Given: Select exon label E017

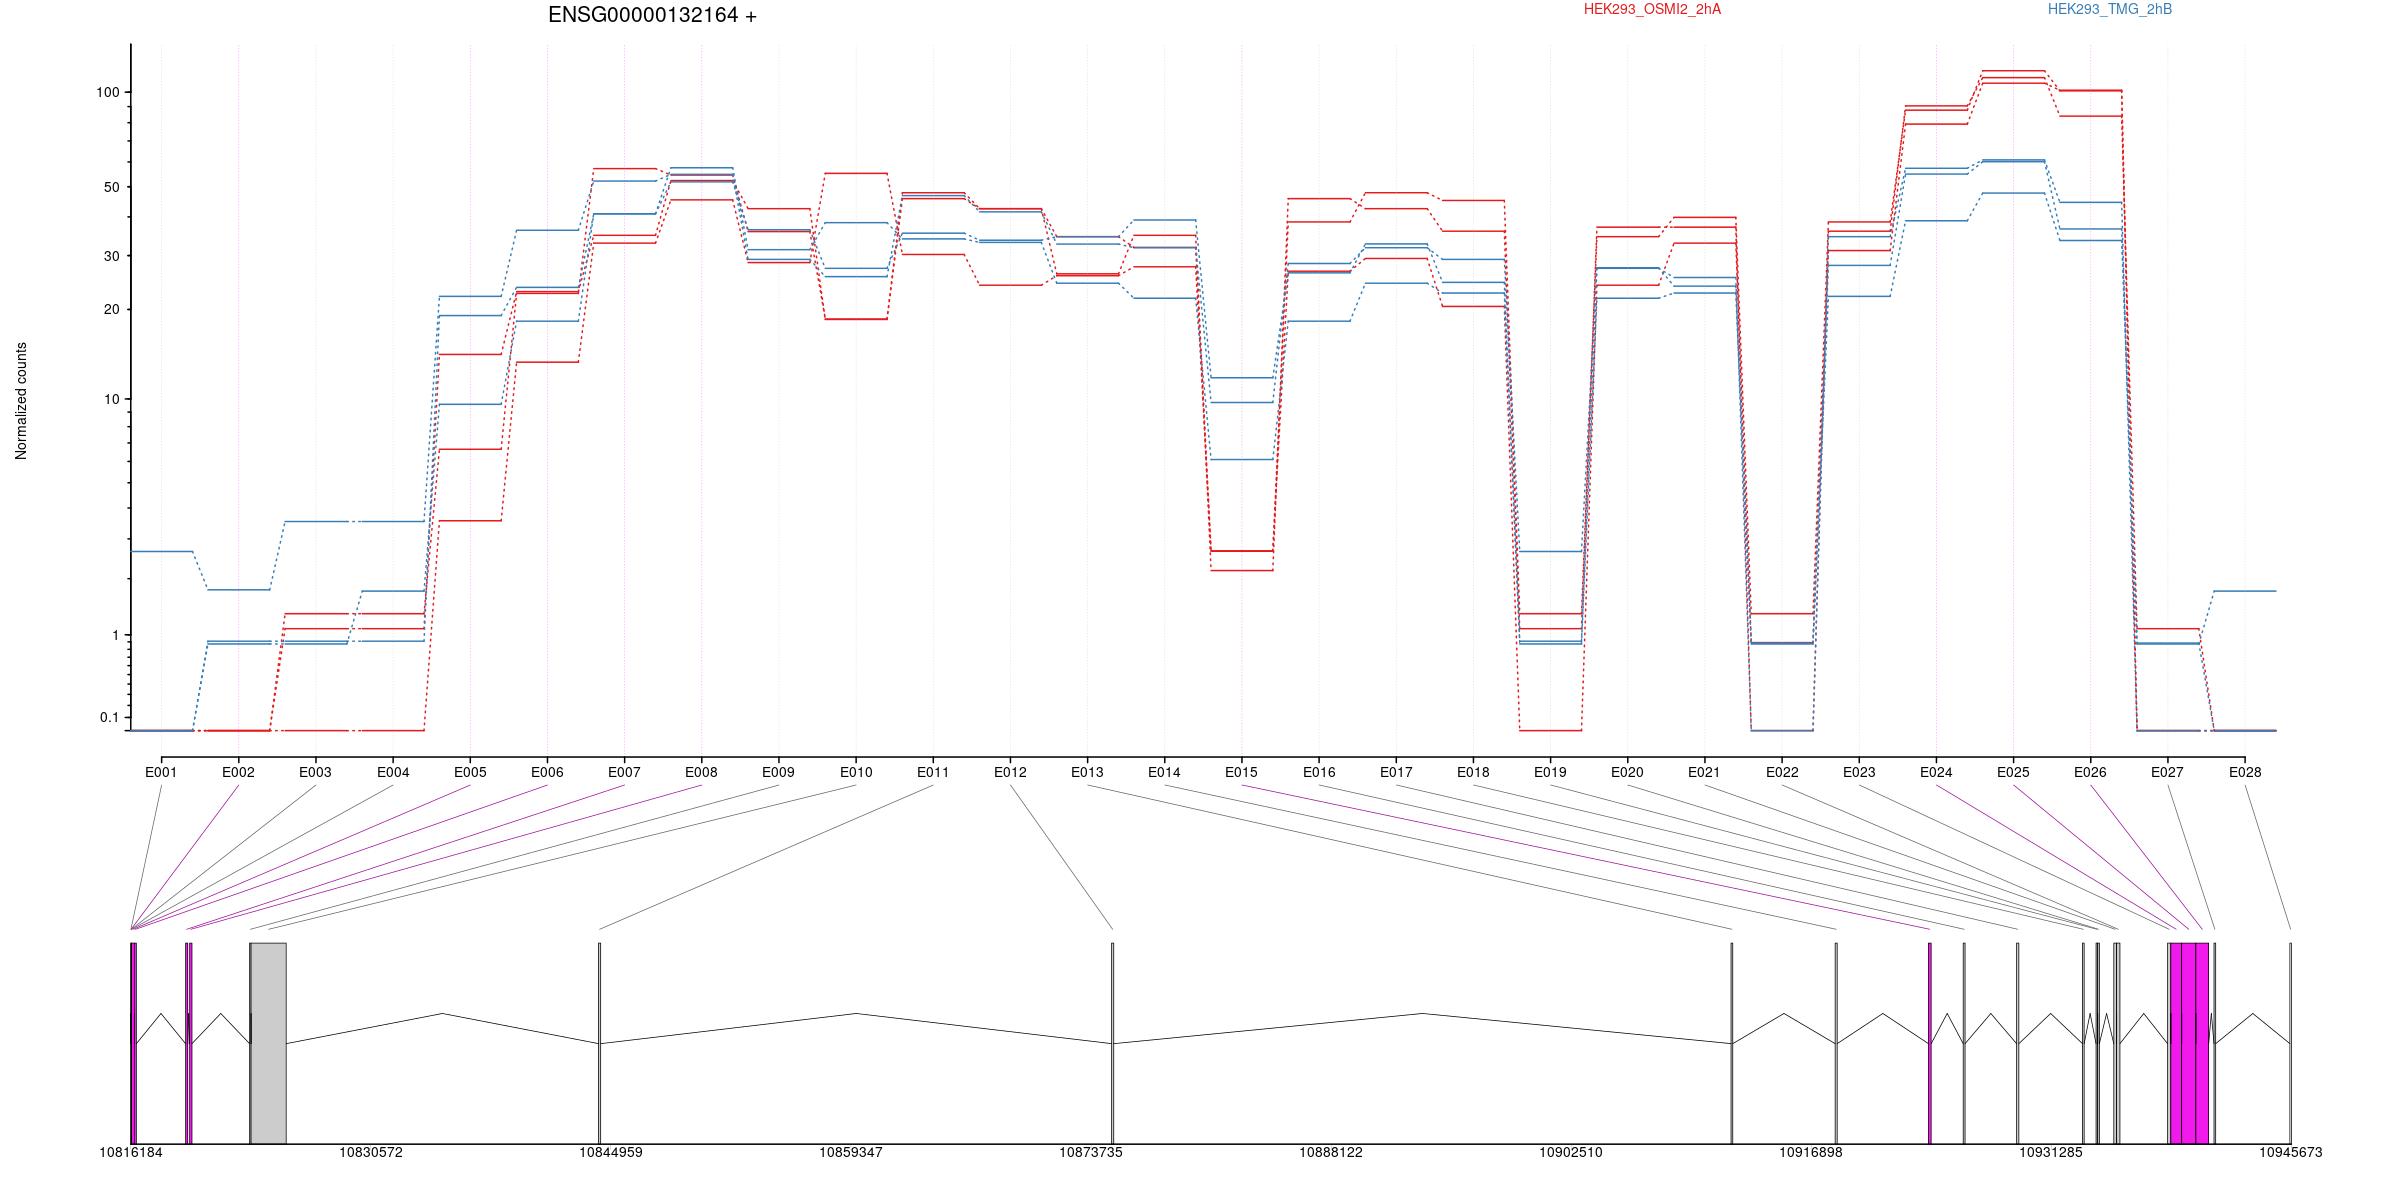Looking at the screenshot, I should (x=1396, y=772).
